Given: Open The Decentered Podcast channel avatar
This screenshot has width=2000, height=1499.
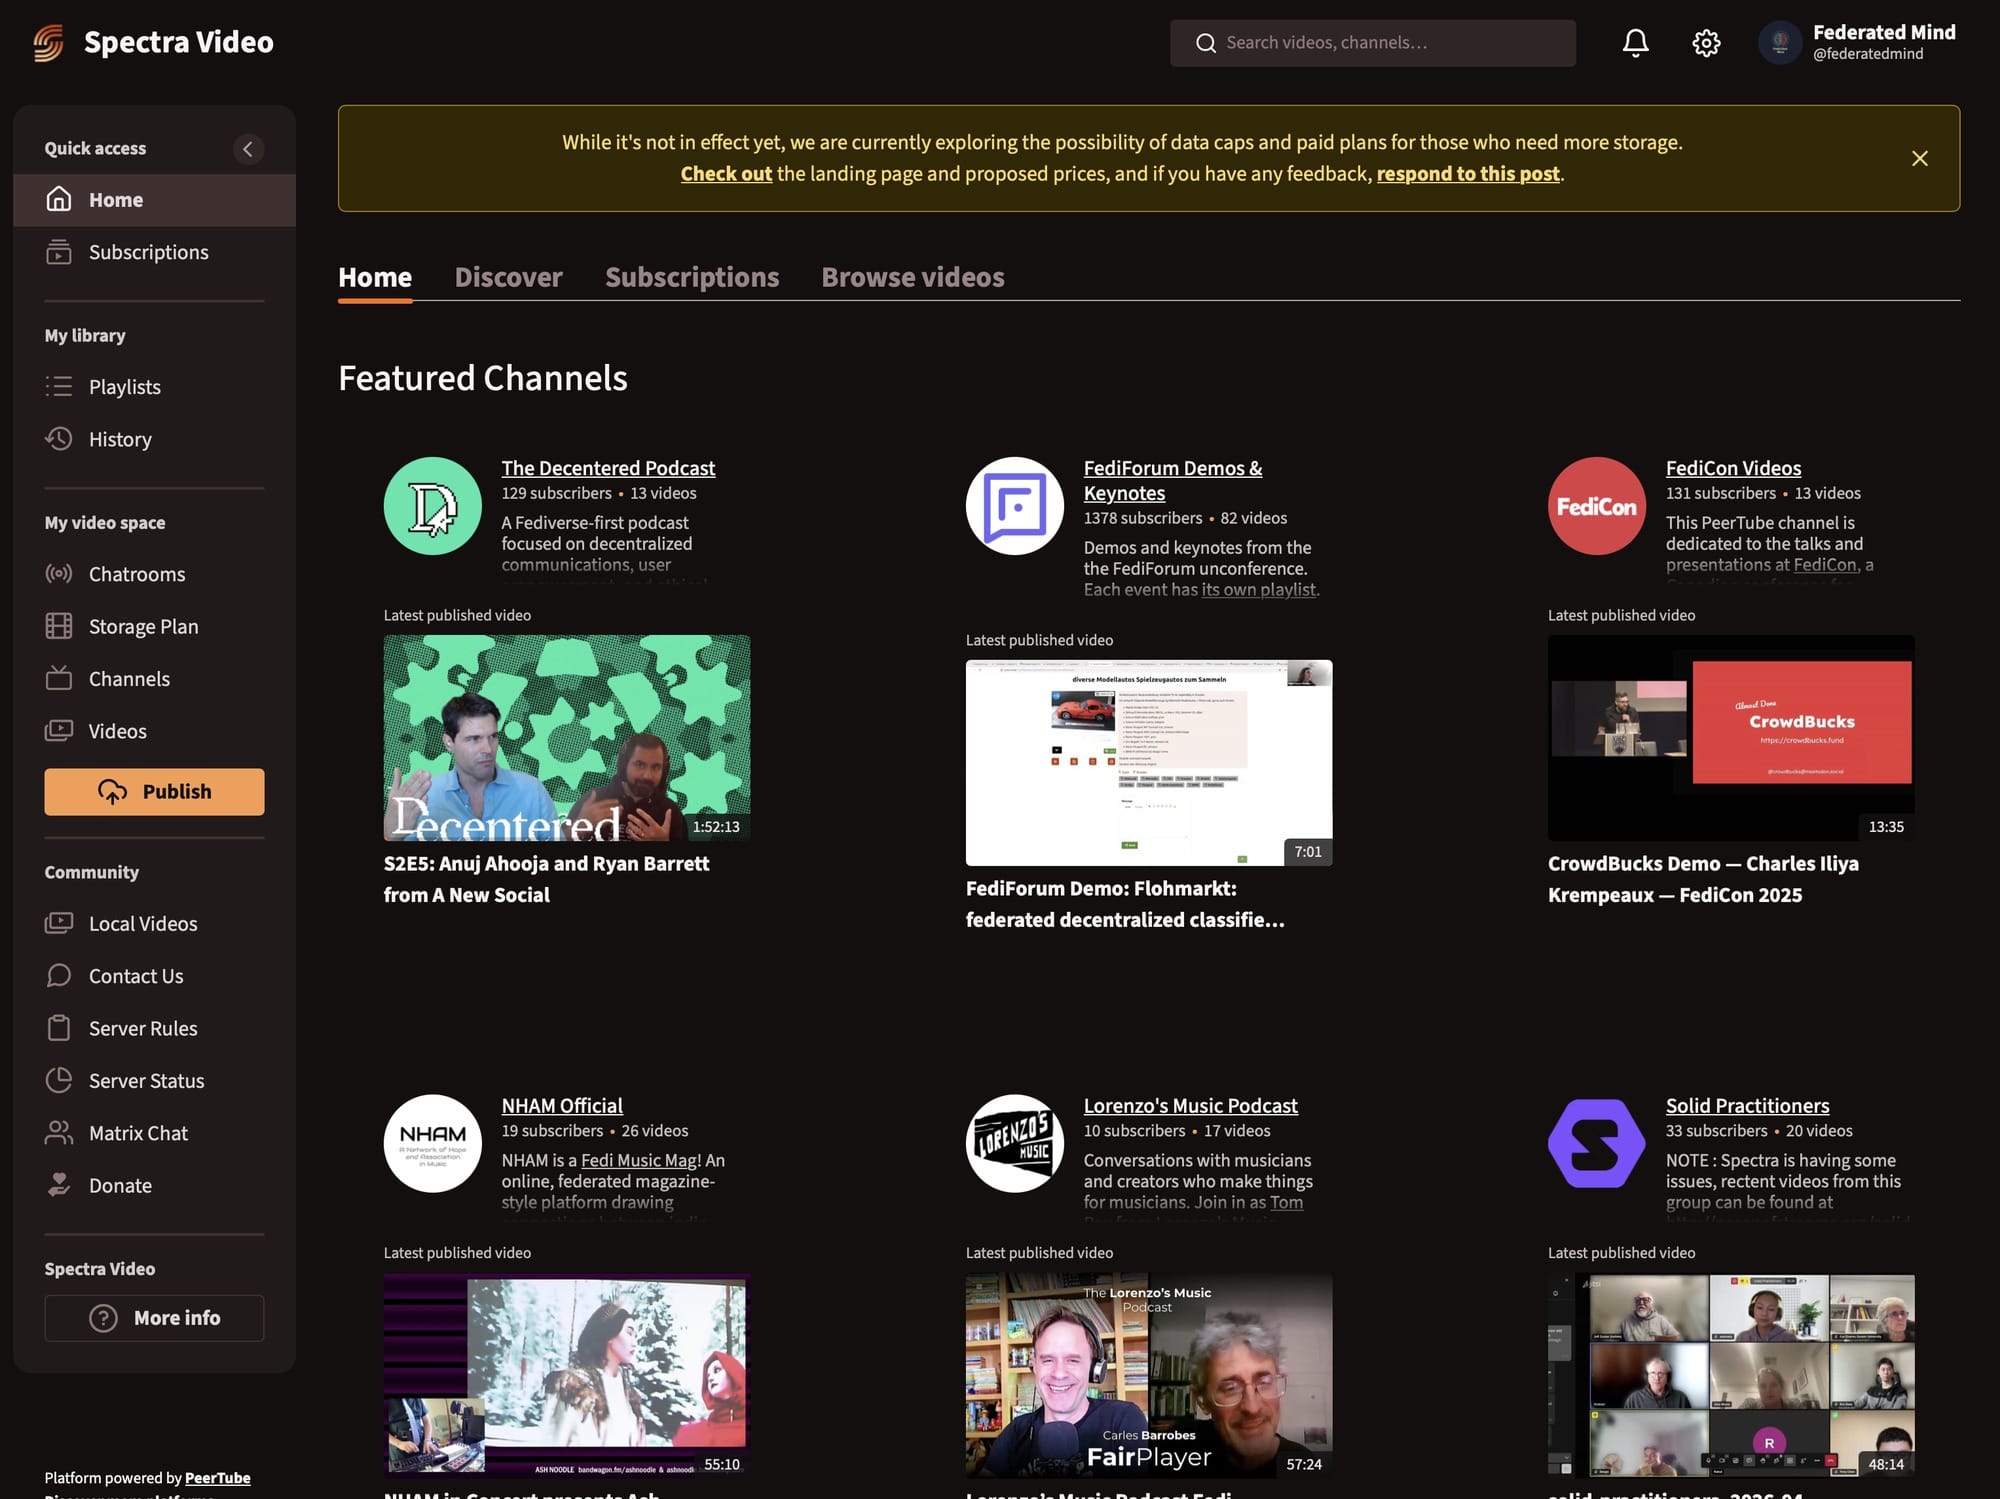Looking at the screenshot, I should (x=433, y=506).
